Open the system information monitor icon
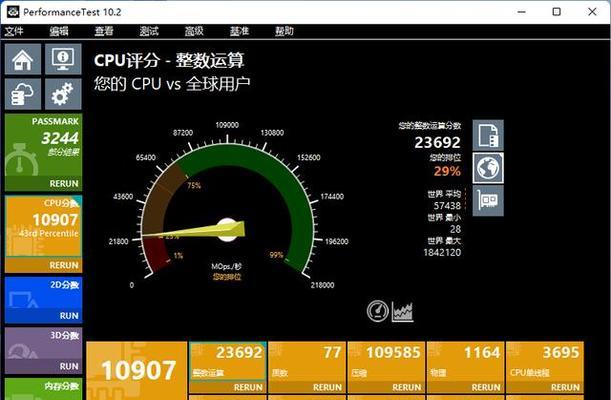 click(x=63, y=59)
